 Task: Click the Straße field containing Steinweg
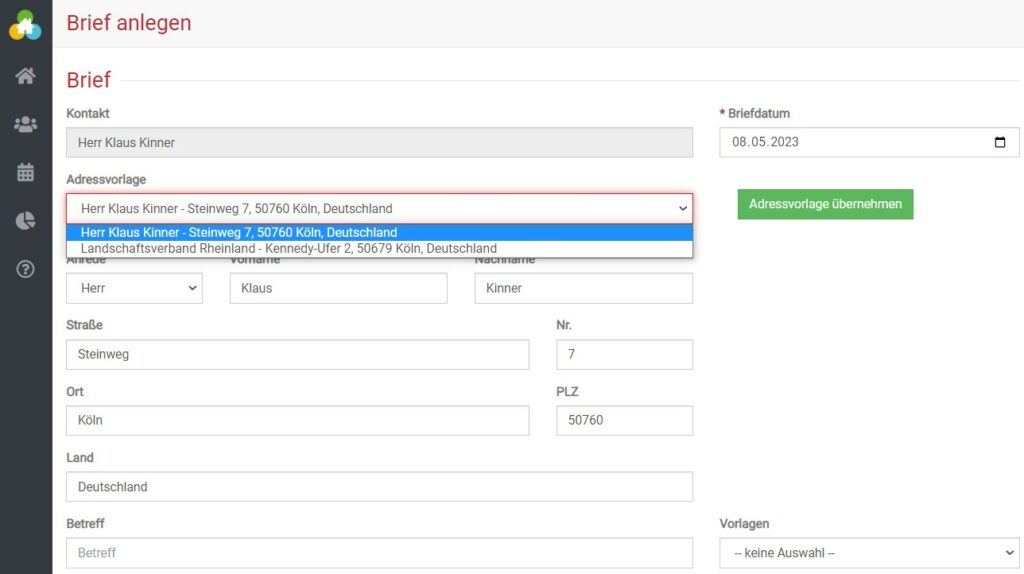(x=297, y=354)
